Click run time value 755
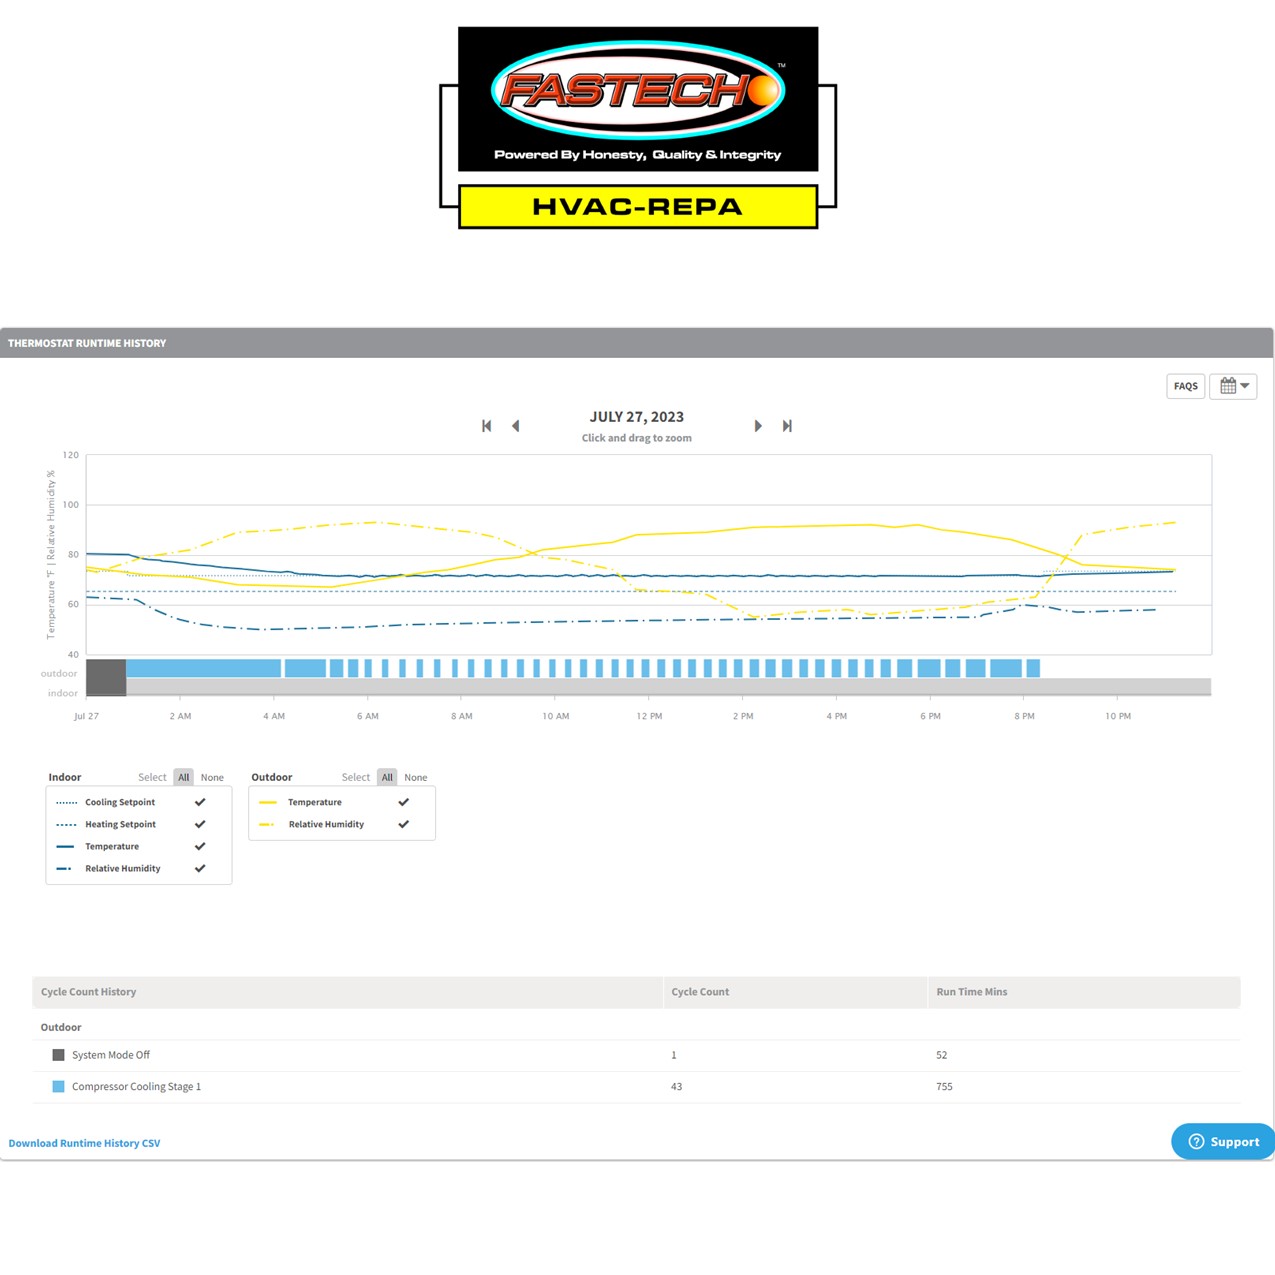This screenshot has height=1275, width=1275. pyautogui.click(x=944, y=1087)
